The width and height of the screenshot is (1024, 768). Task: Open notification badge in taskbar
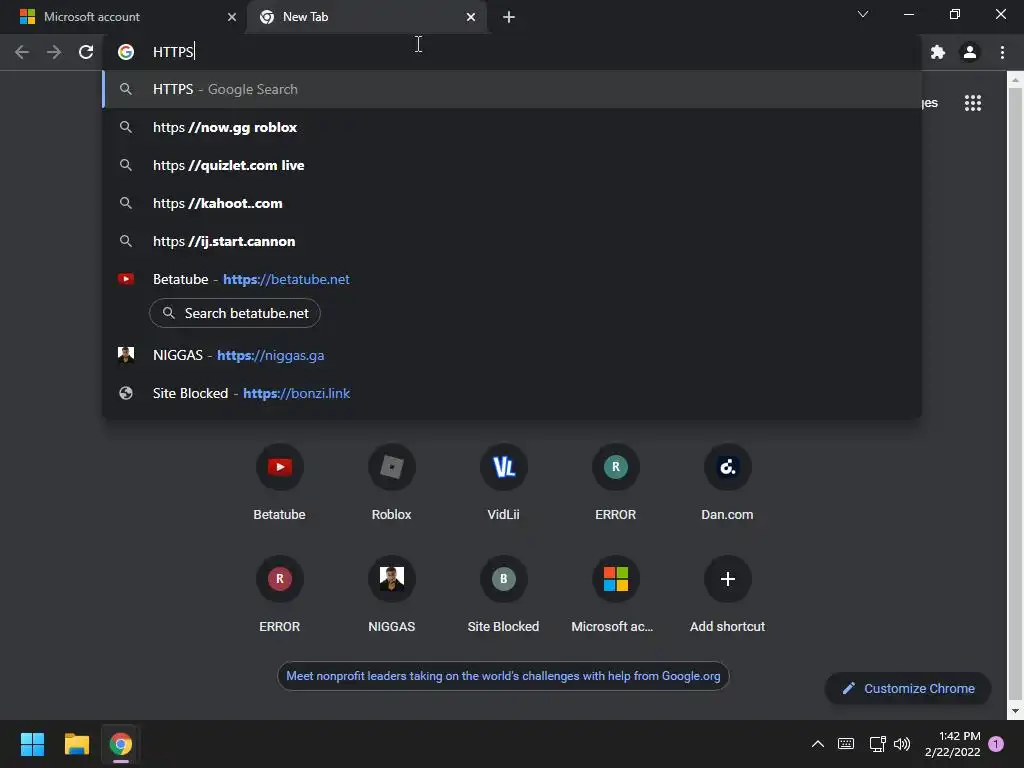(x=996, y=744)
